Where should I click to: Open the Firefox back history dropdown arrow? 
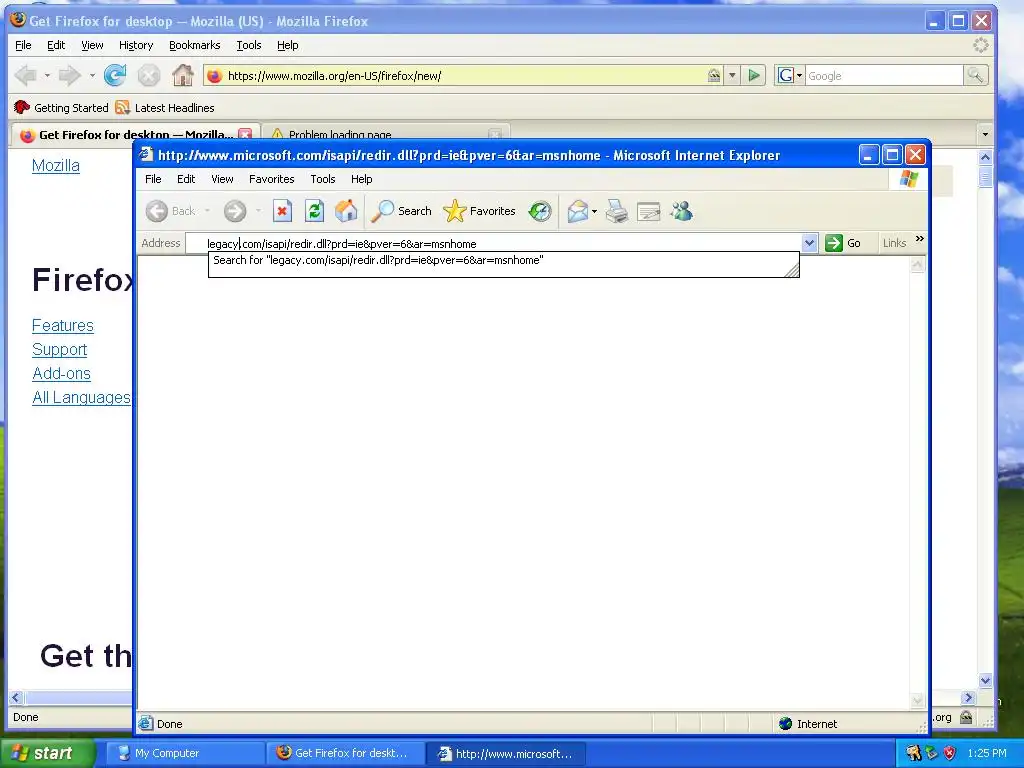47,76
